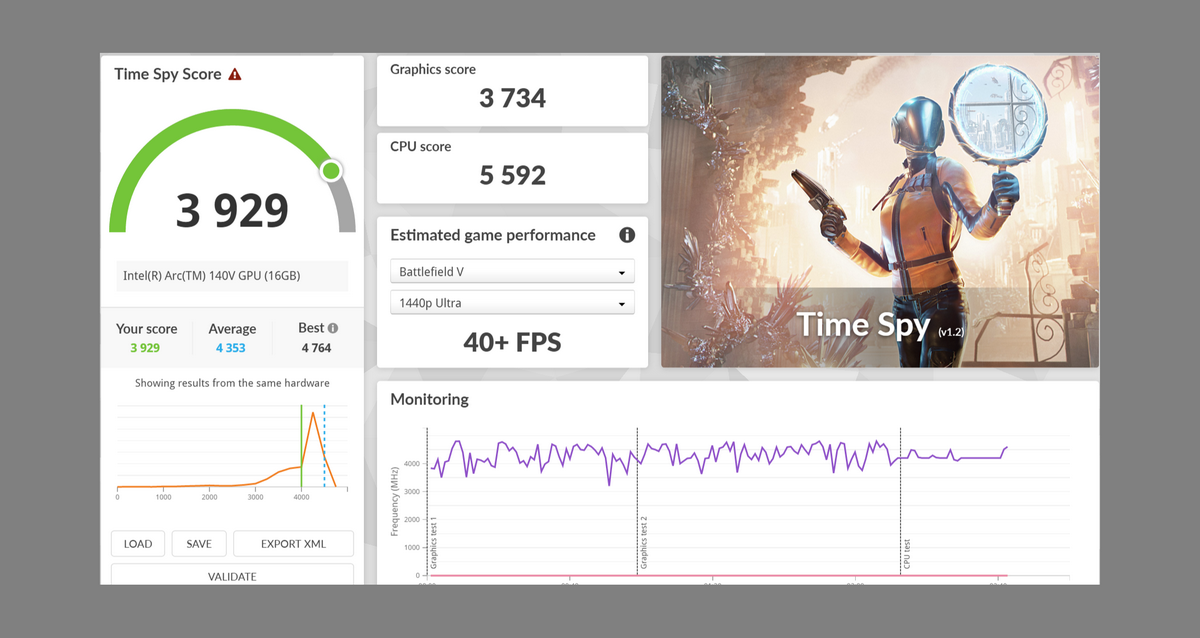Image resolution: width=1200 pixels, height=638 pixels.
Task: Open the 1440p Ultra resolution dropdown
Action: coord(512,303)
